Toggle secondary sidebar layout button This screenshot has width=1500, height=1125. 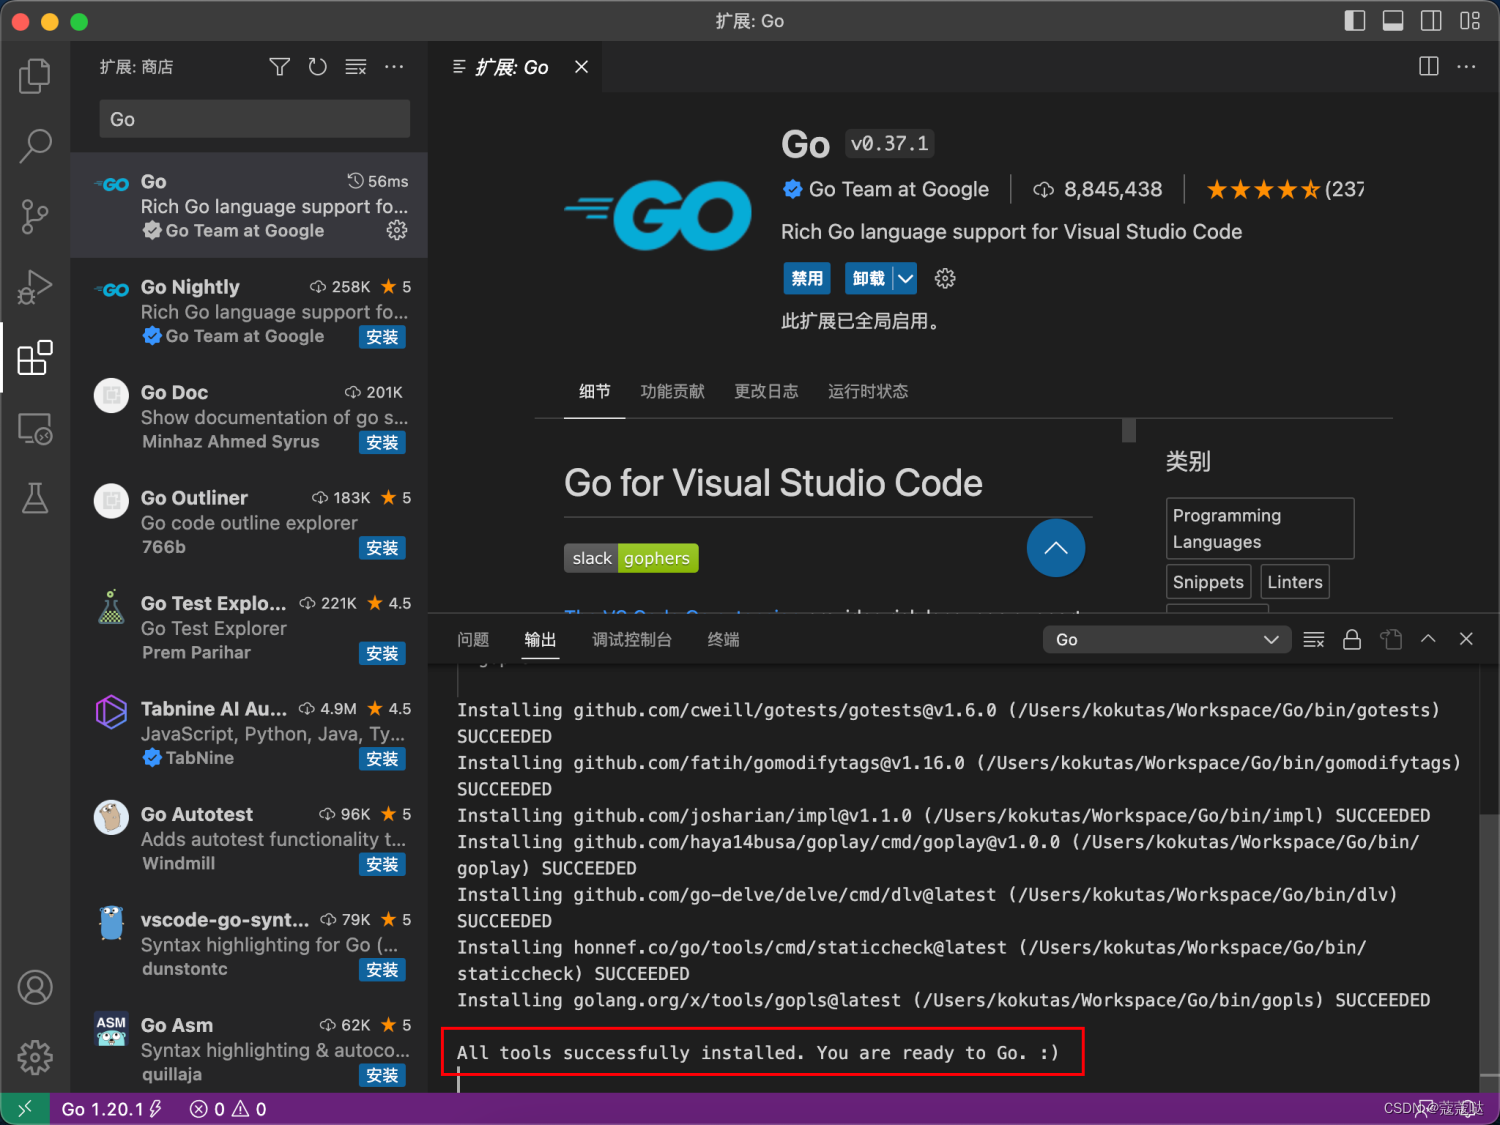coord(1431,21)
